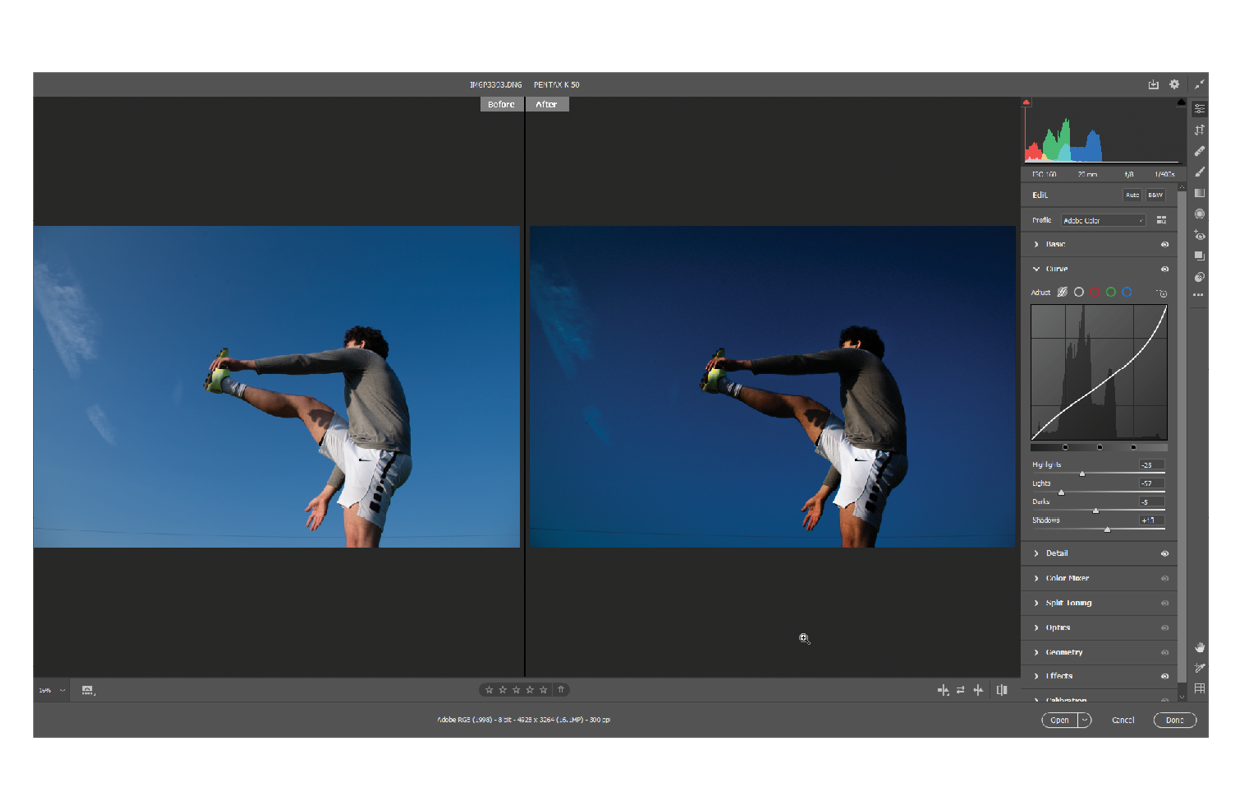Select the Graduated Filter tool
This screenshot has width=1242, height=810.
pyautogui.click(x=1199, y=193)
